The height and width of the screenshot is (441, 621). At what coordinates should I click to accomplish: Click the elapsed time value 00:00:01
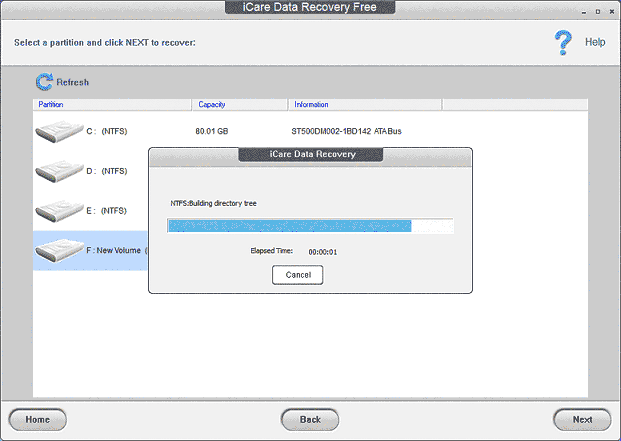(323, 252)
